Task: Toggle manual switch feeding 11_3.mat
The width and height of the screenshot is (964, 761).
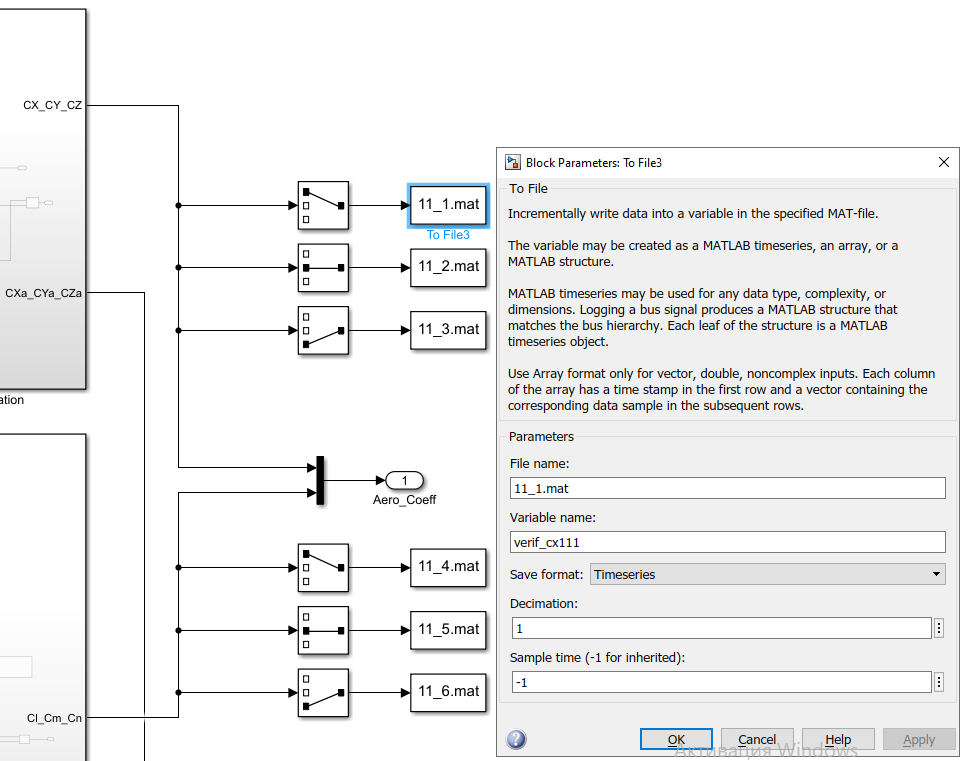Action: (323, 331)
